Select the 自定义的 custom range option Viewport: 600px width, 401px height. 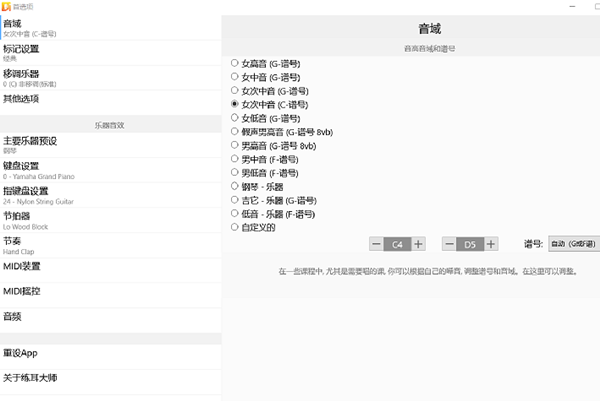tap(235, 227)
